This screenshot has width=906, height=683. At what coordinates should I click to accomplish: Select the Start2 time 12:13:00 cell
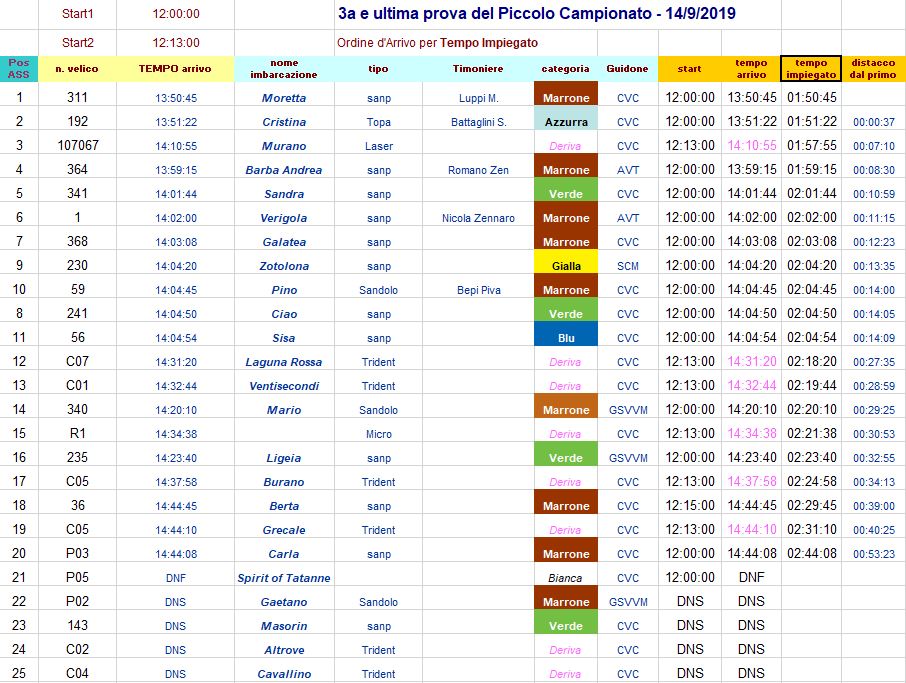tap(176, 43)
